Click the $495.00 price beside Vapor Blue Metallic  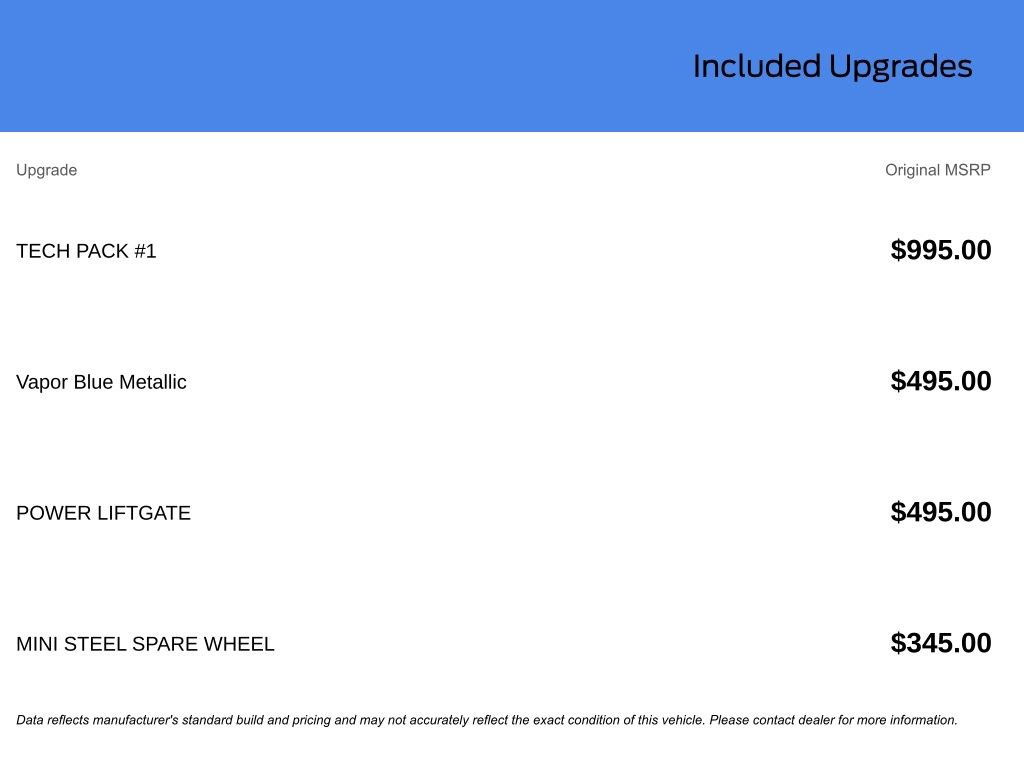point(940,381)
